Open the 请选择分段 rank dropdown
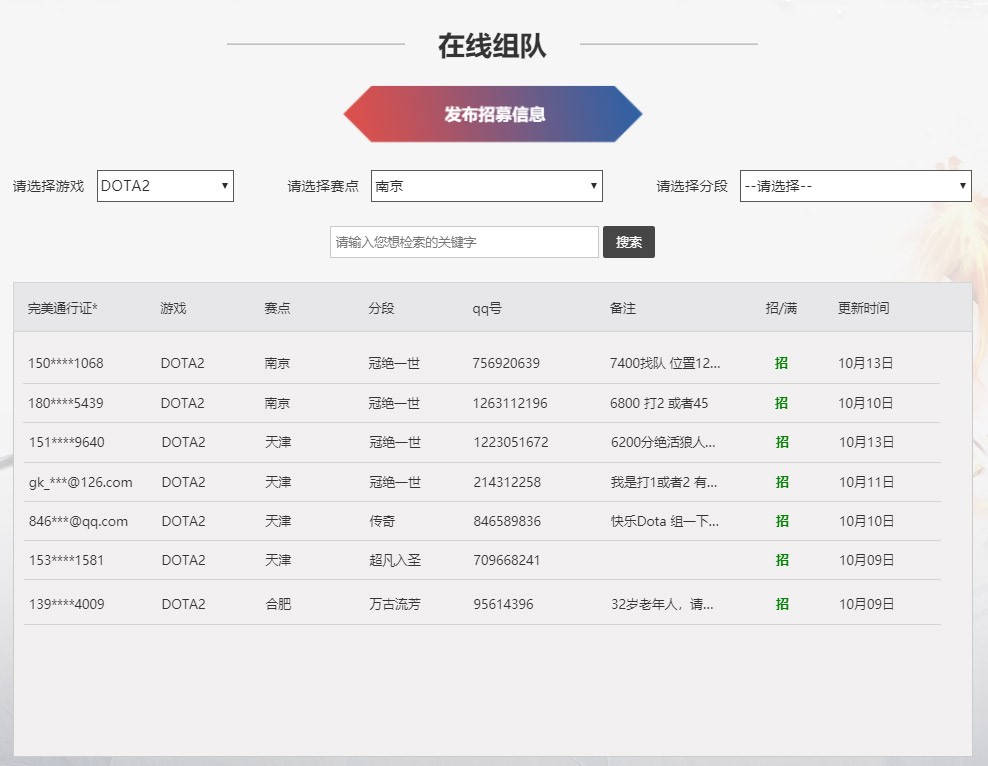 855,185
